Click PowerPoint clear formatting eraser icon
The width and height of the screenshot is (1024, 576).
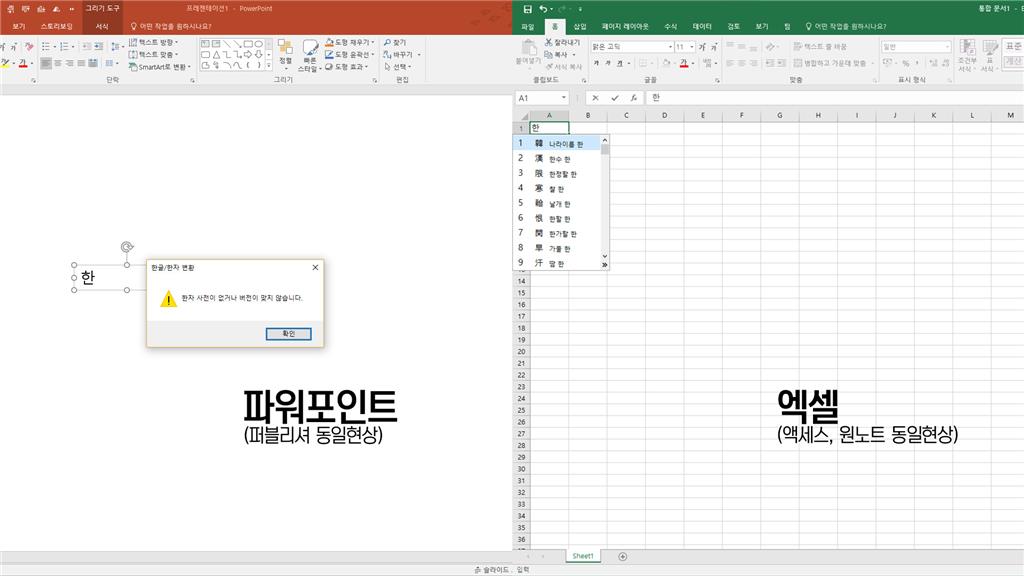29,46
